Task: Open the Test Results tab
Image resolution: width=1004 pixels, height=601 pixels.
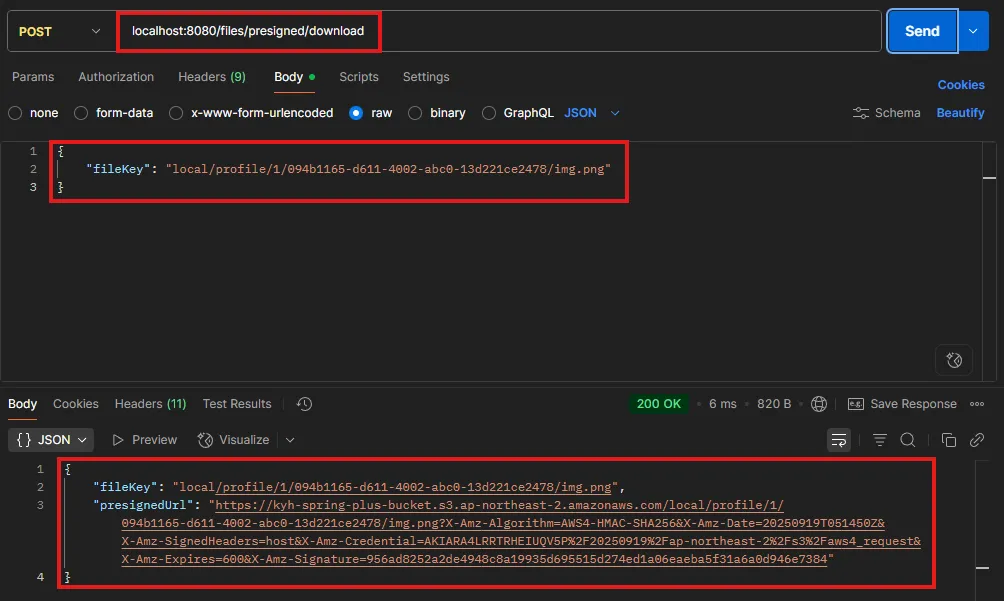Action: 237,404
